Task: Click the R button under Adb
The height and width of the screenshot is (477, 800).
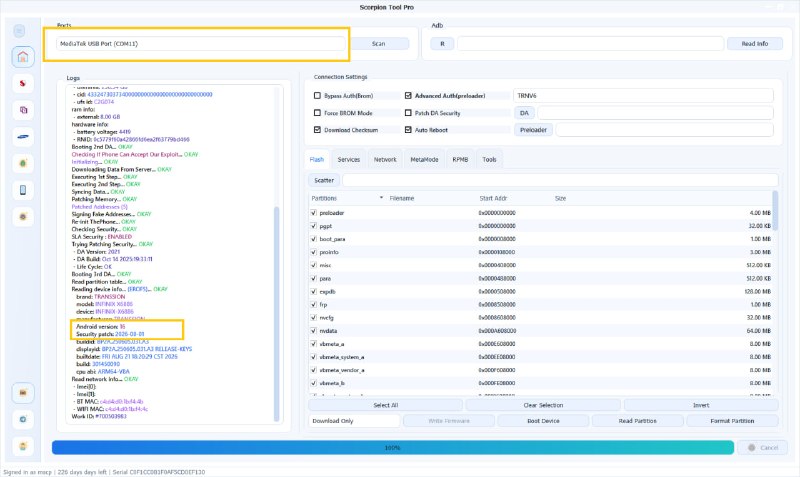Action: click(442, 44)
